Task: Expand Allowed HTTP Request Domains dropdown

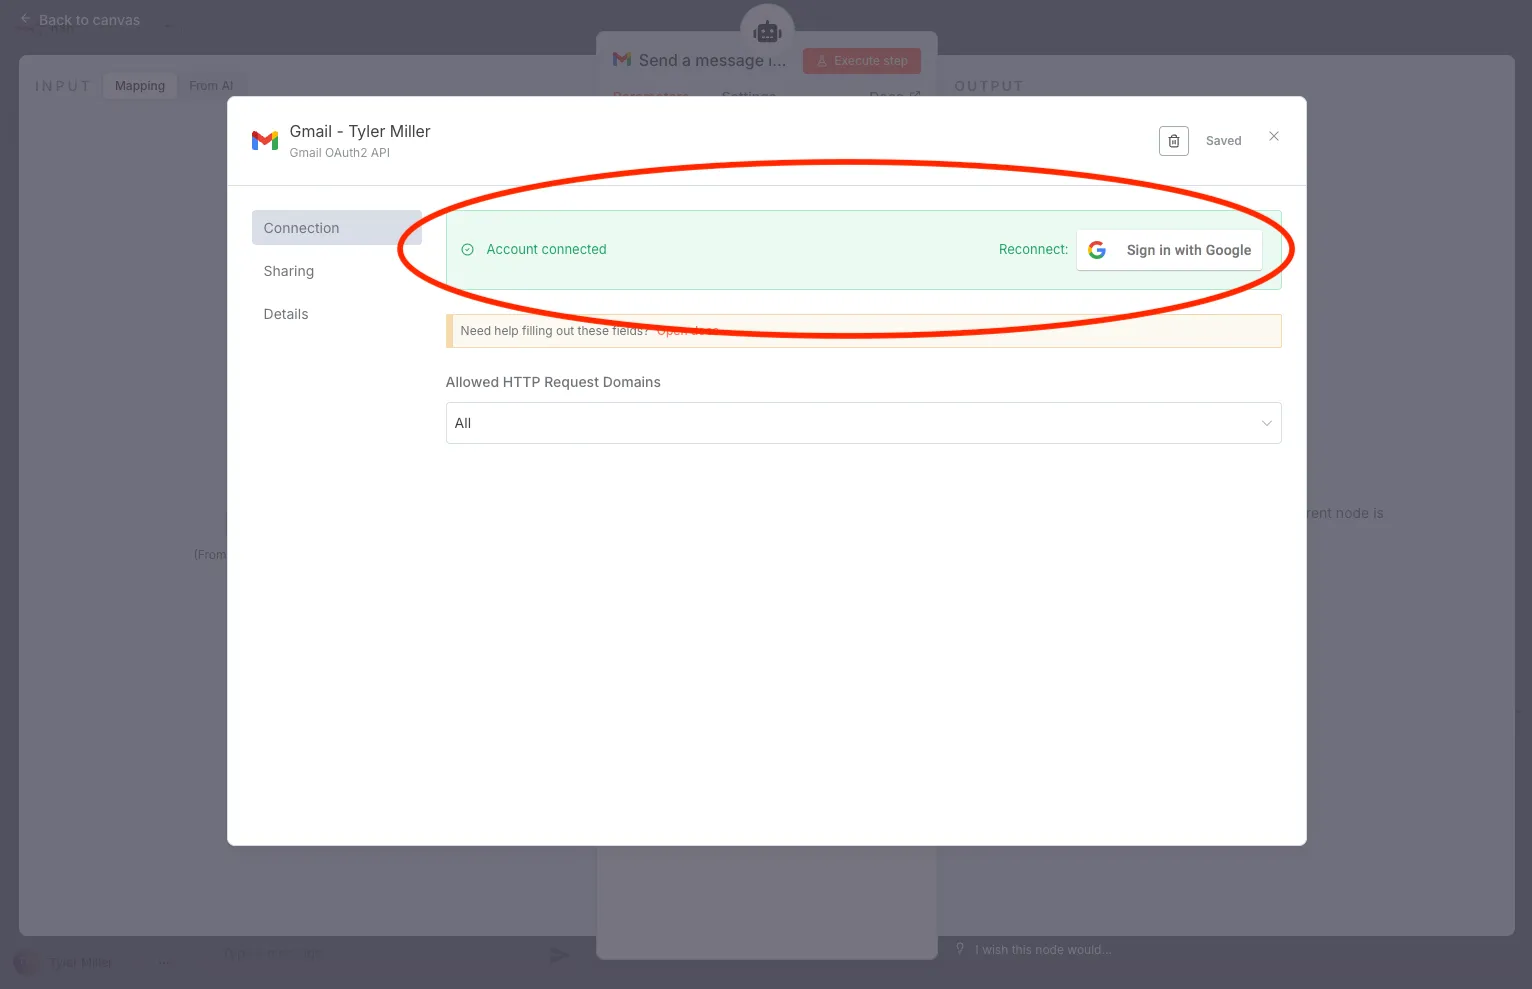Action: click(x=863, y=423)
